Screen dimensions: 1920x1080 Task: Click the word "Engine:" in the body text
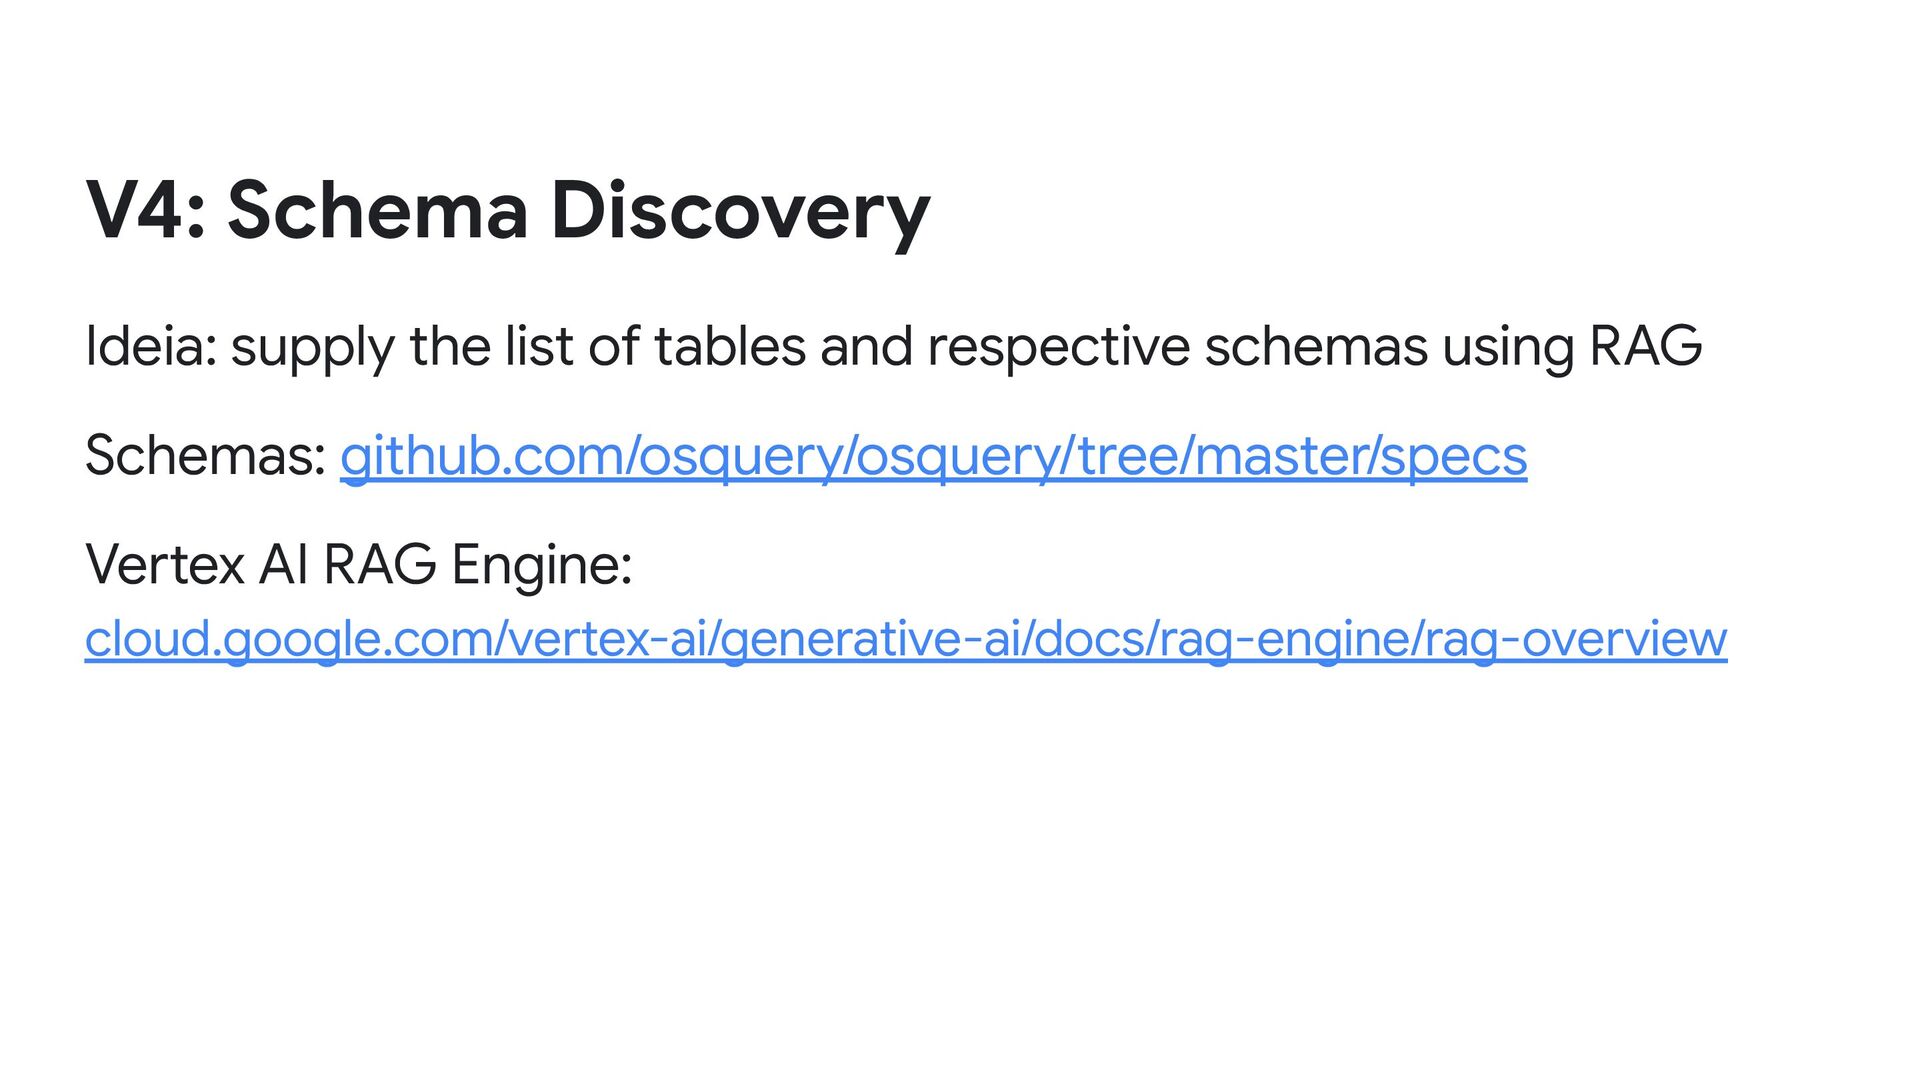tap(542, 566)
